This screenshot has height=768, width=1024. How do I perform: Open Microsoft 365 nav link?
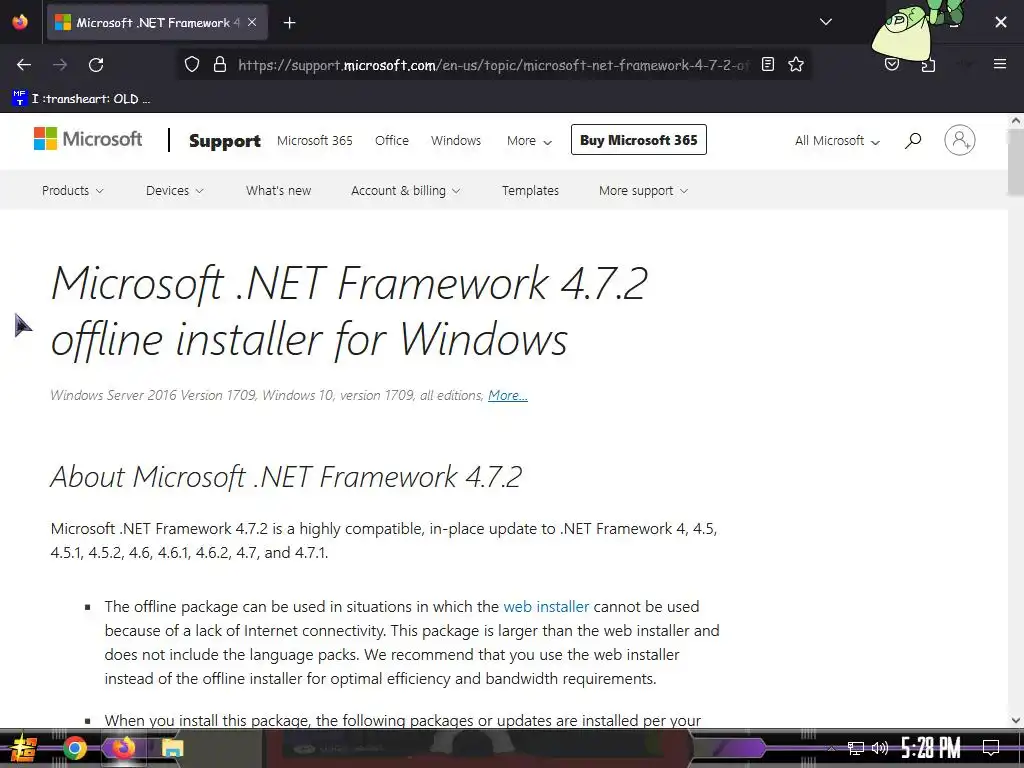point(315,140)
